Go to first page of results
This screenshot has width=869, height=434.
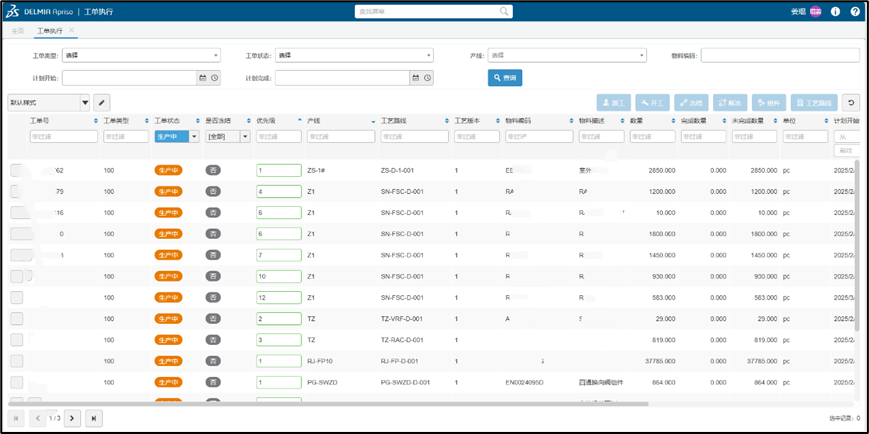point(16,418)
